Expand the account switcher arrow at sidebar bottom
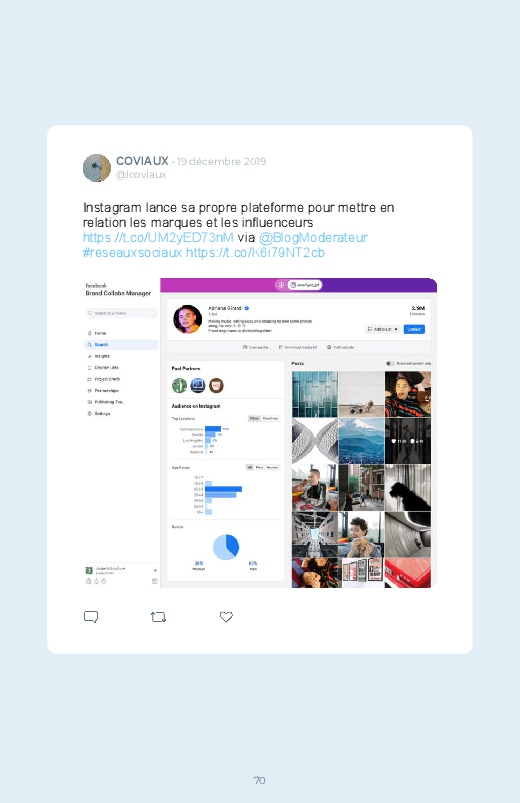The width and height of the screenshot is (520, 803). point(155,570)
